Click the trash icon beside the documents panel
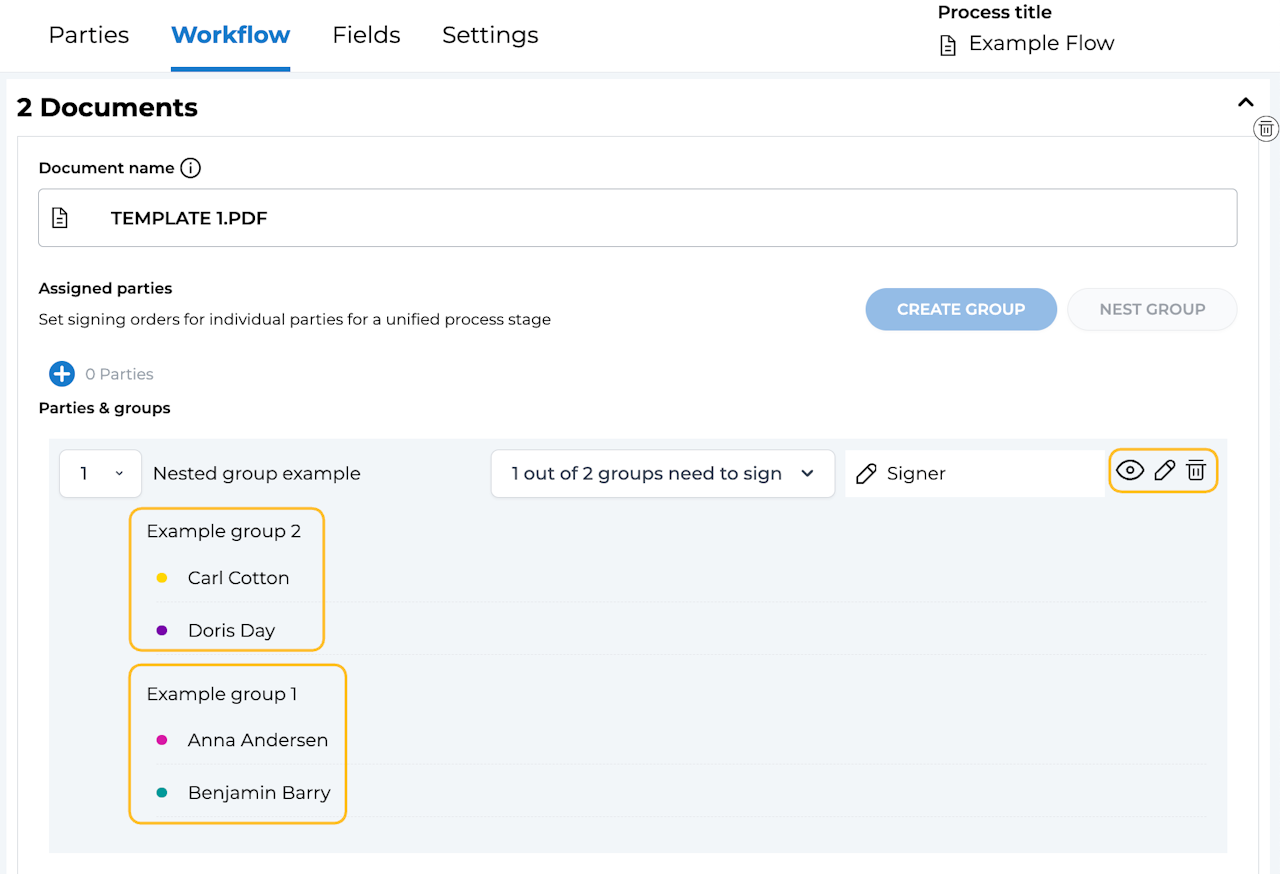 coord(1266,128)
